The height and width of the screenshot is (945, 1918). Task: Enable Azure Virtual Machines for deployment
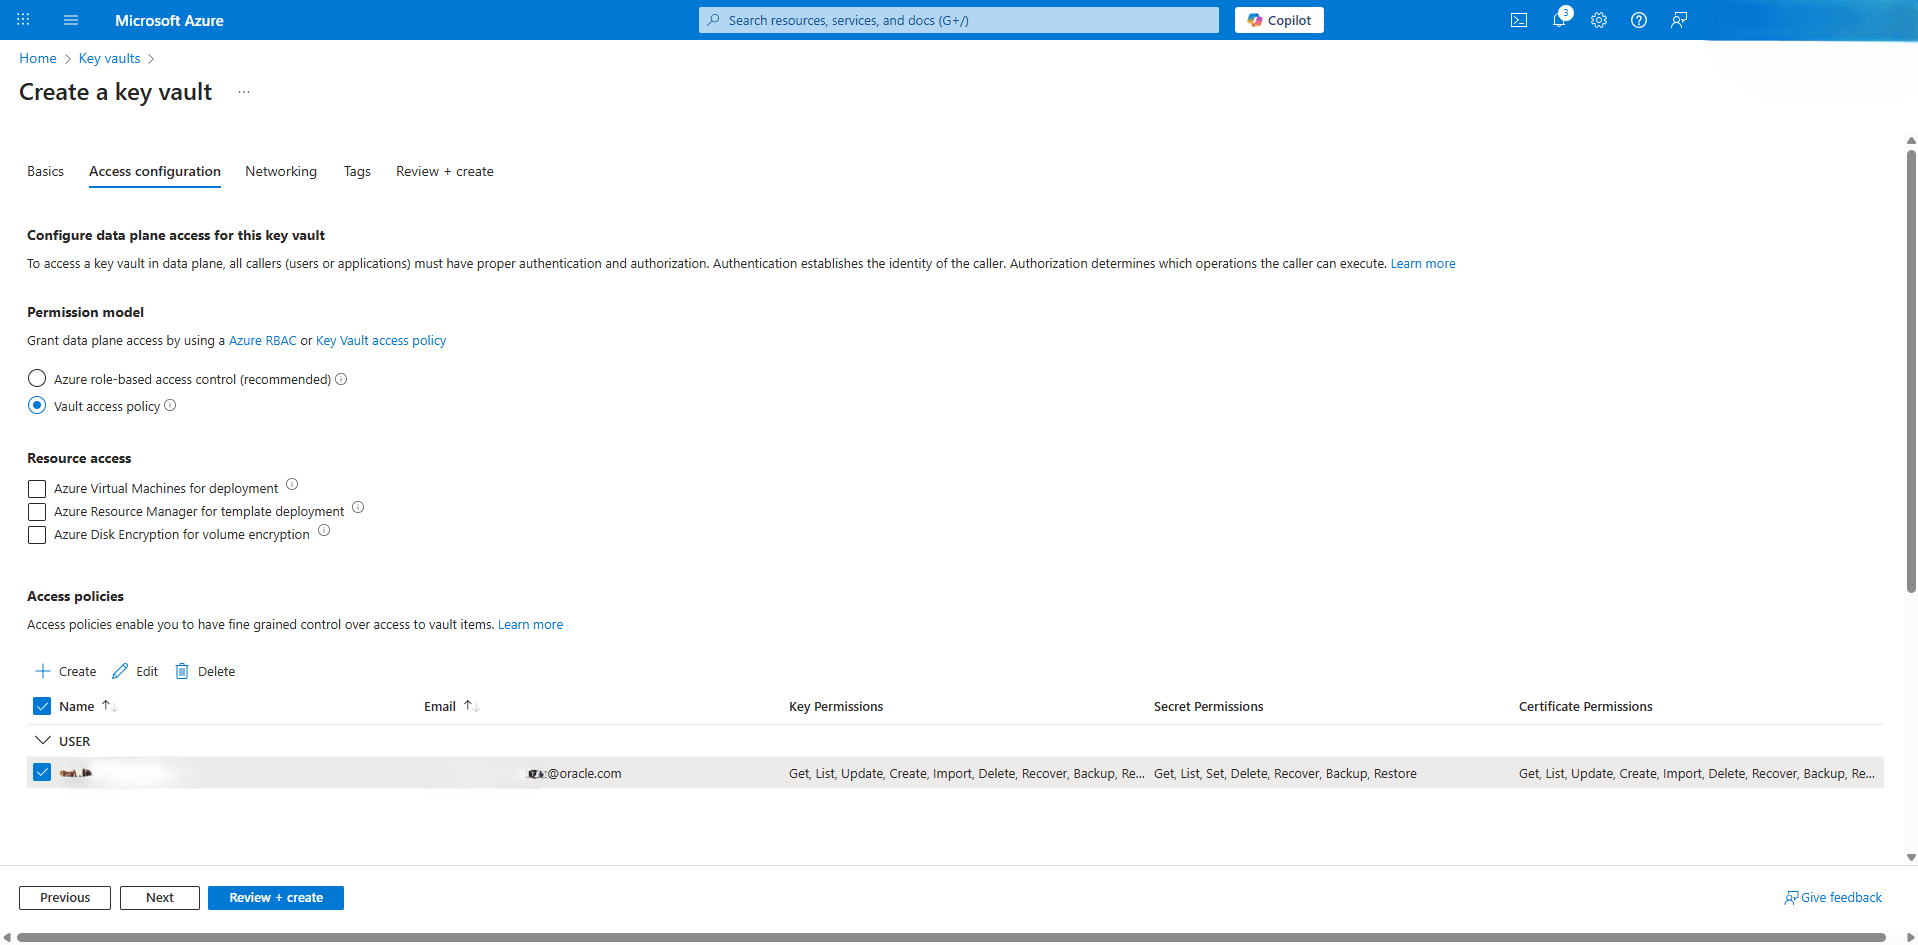pyautogui.click(x=37, y=488)
